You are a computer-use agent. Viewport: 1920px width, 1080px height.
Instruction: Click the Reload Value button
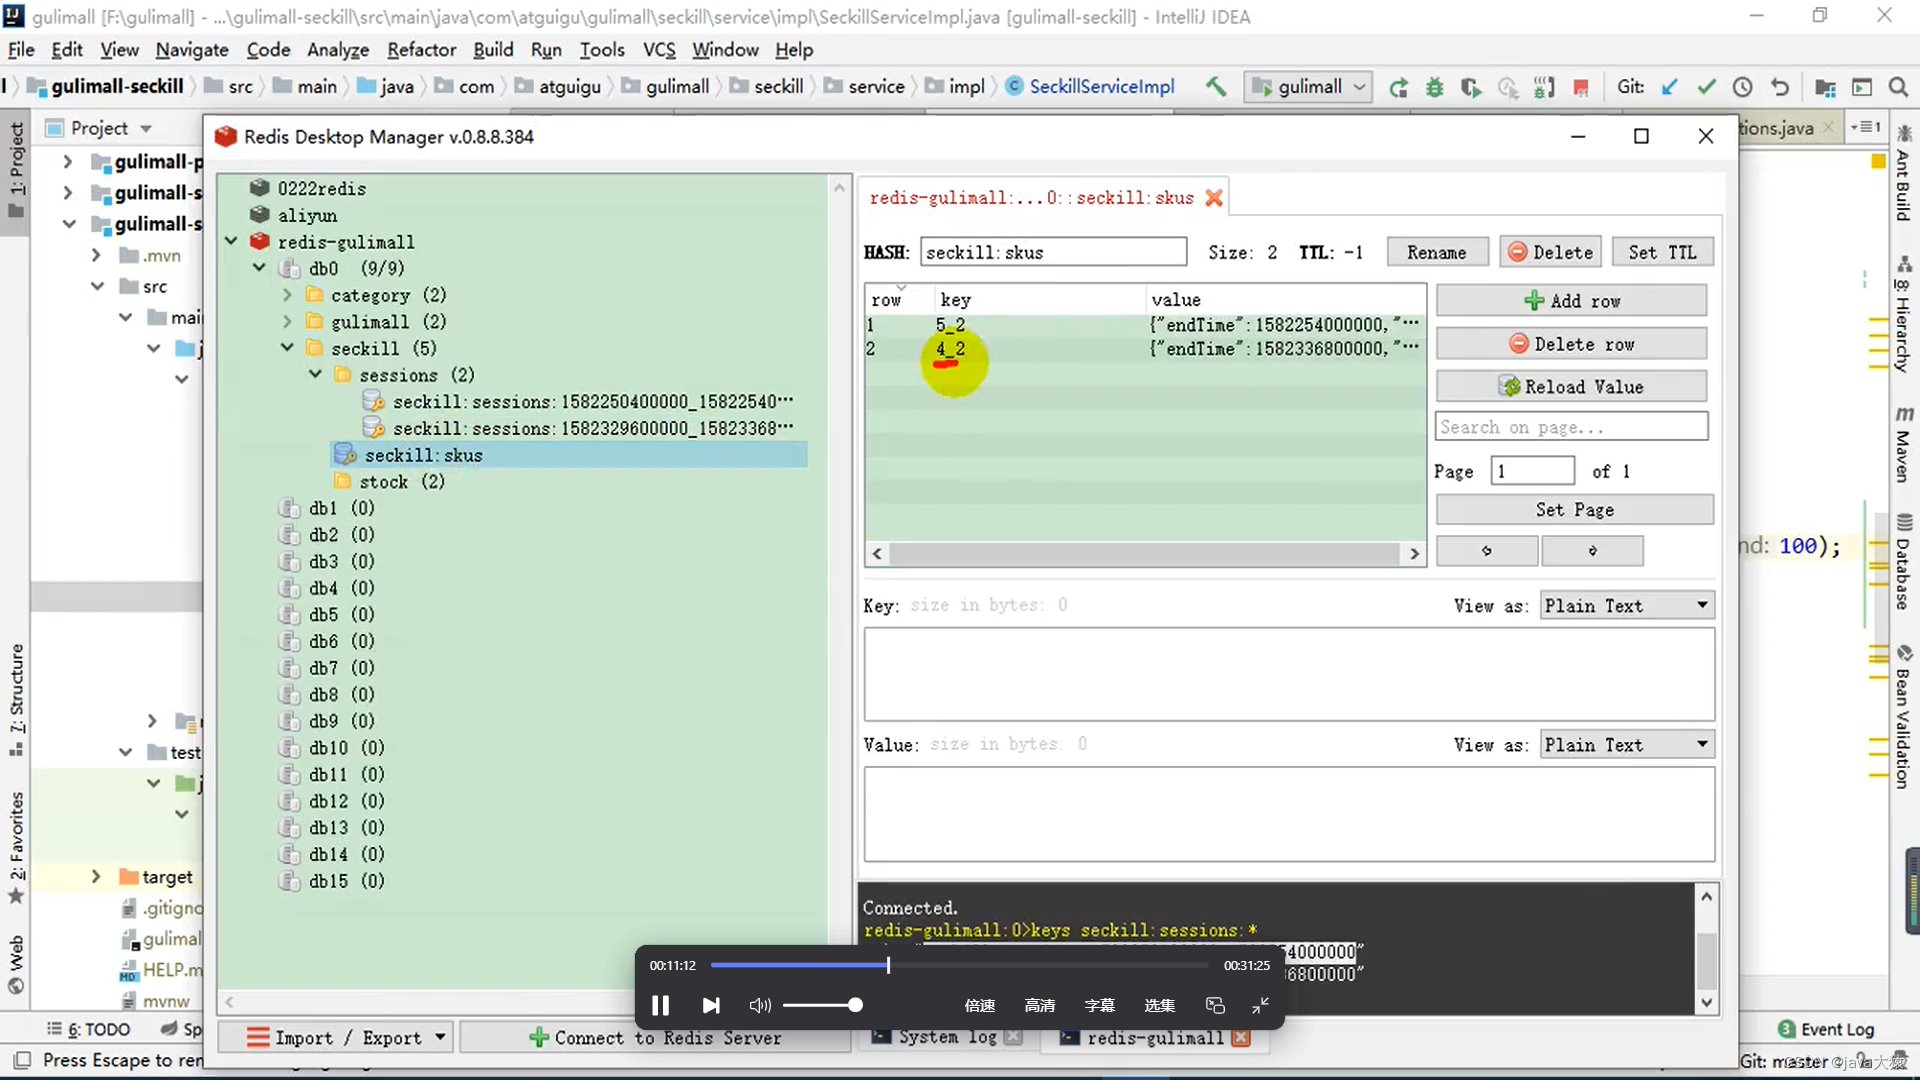click(x=1571, y=387)
